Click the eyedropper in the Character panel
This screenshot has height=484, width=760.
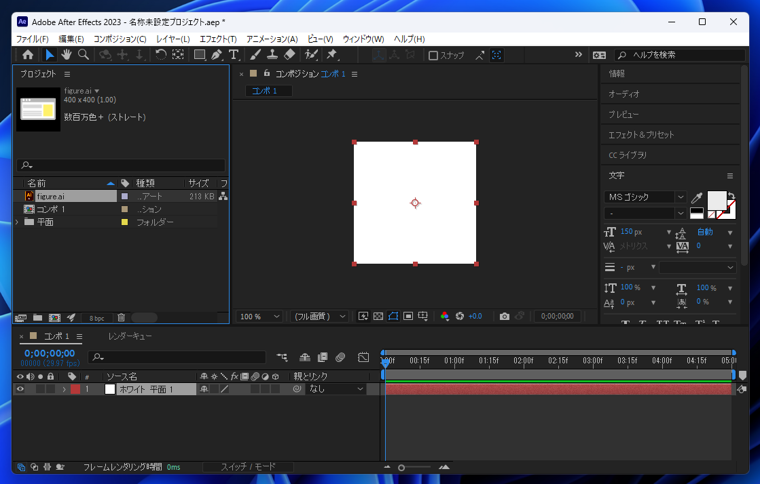[x=697, y=197]
